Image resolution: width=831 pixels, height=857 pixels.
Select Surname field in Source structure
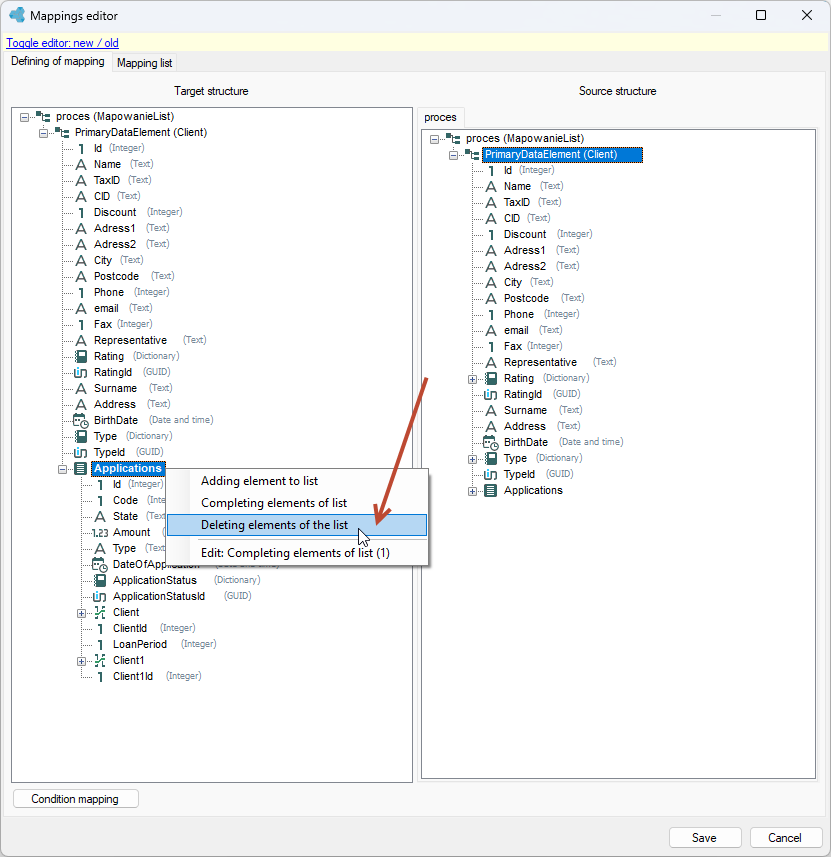525,410
